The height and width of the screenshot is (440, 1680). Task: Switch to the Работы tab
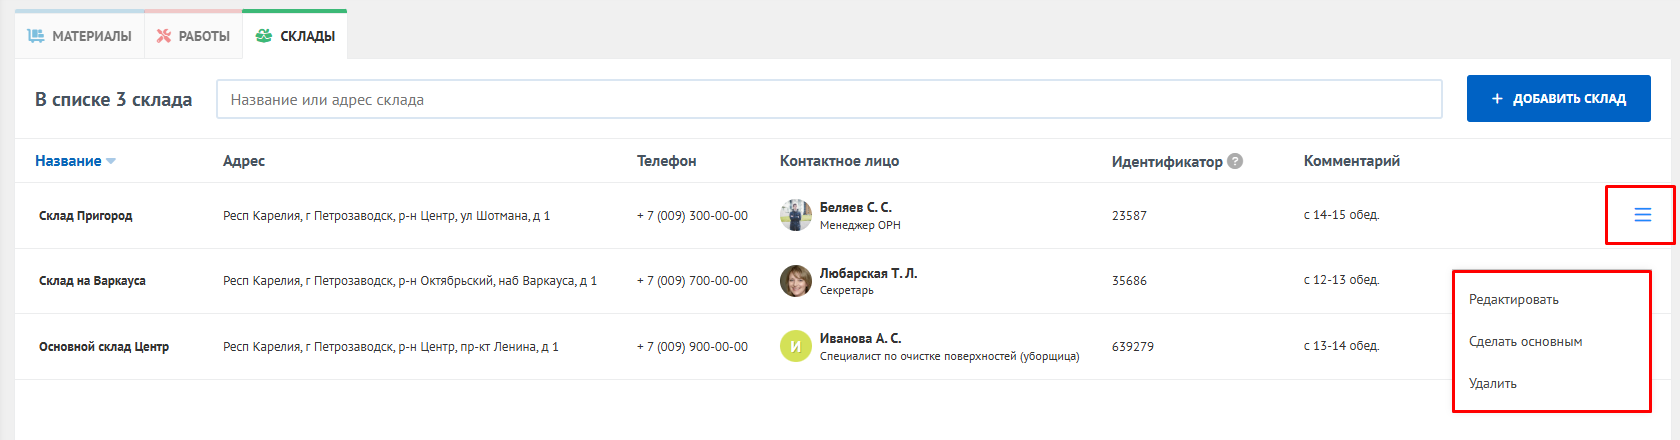(x=194, y=36)
